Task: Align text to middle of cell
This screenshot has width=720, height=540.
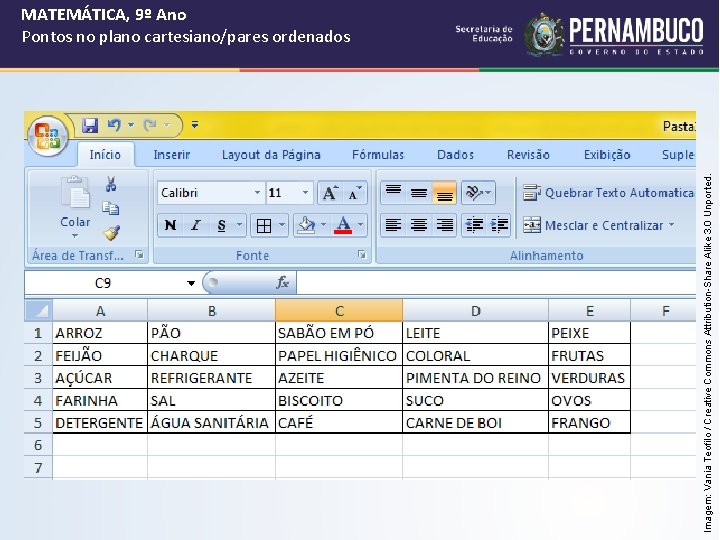Action: [418, 192]
